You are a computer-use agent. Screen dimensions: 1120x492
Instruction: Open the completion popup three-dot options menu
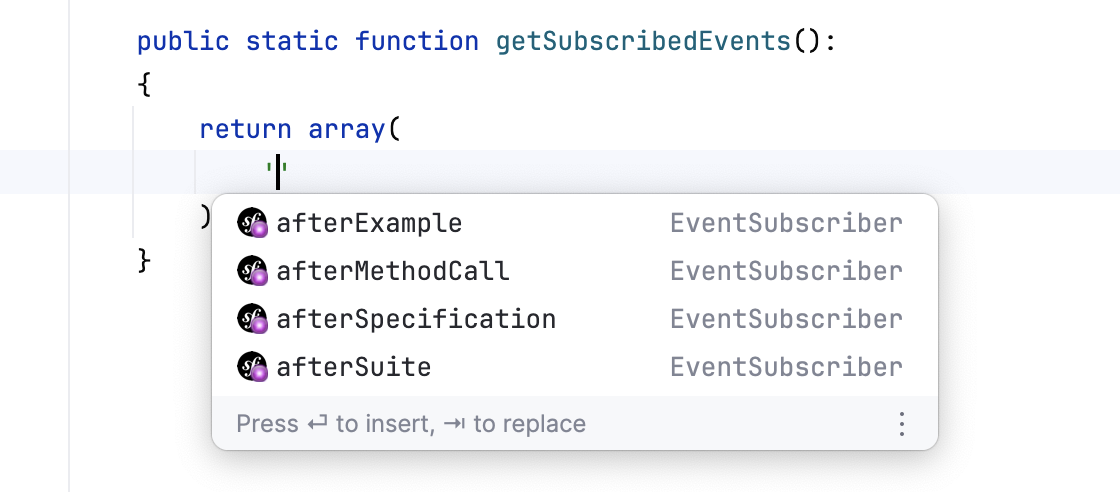[901, 424]
